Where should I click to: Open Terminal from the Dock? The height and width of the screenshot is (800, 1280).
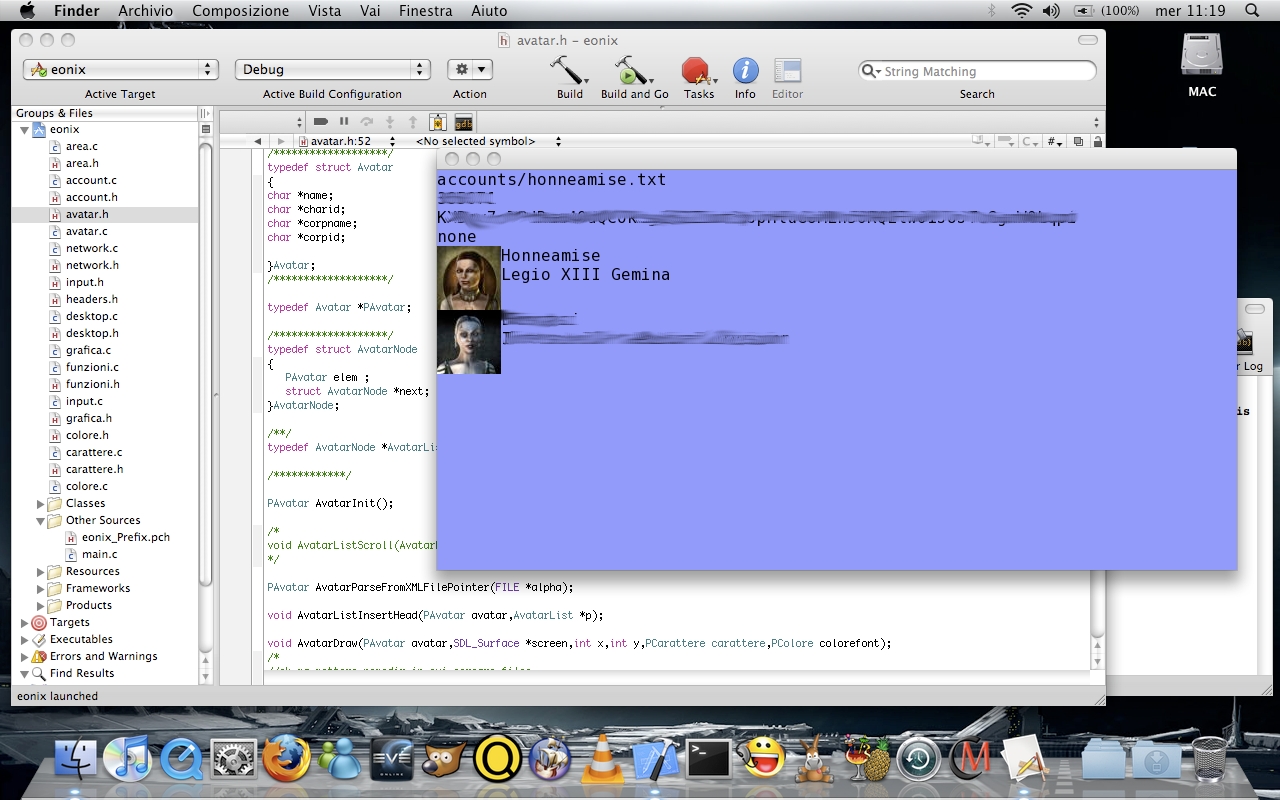(x=708, y=759)
